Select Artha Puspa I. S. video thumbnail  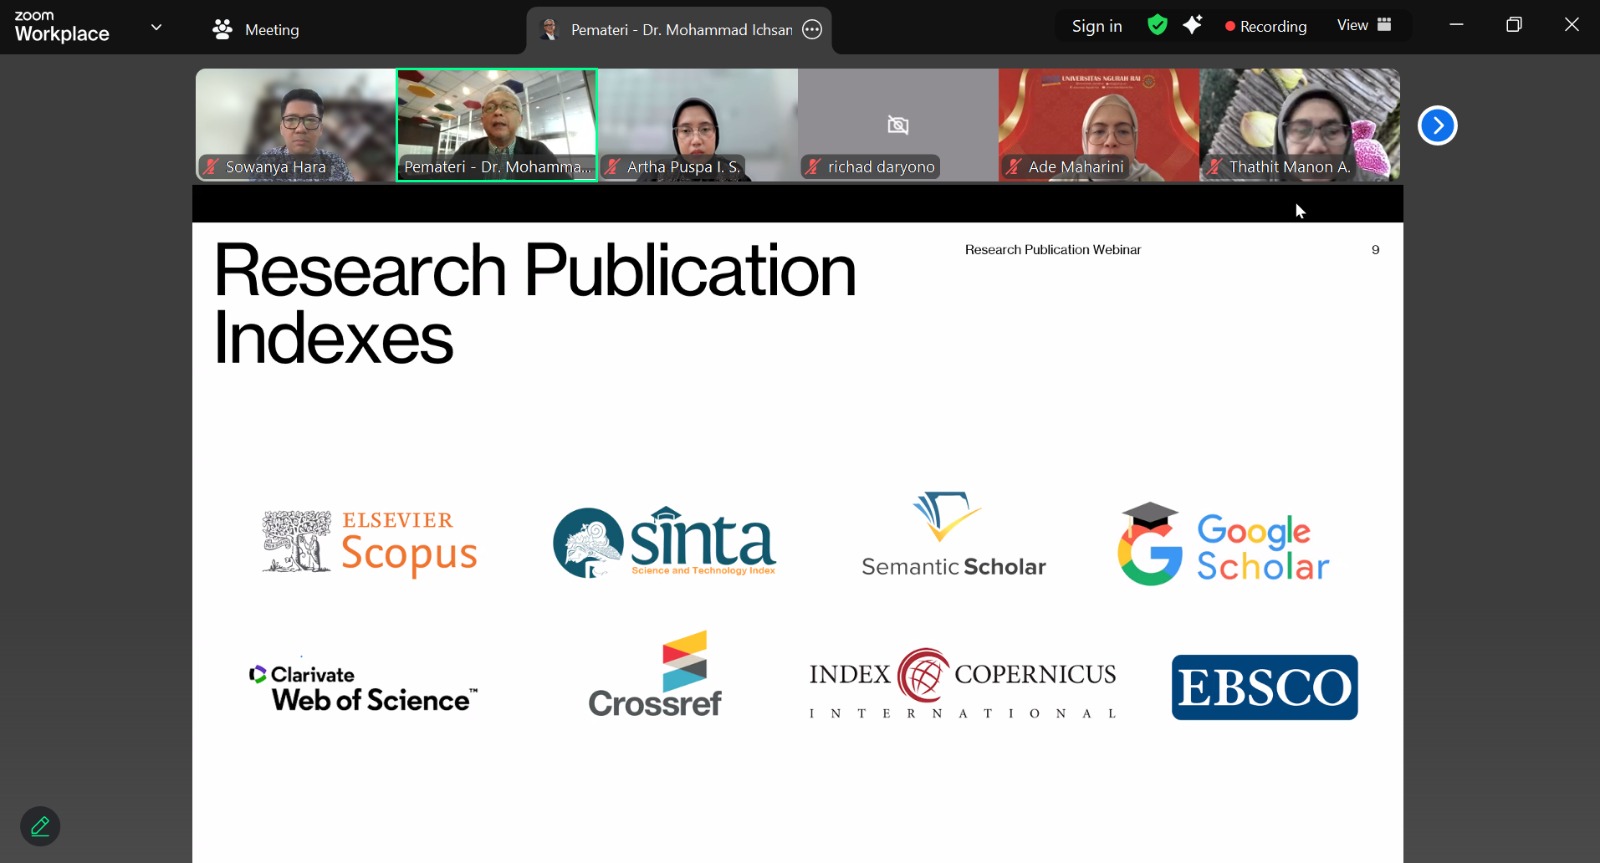pos(698,125)
